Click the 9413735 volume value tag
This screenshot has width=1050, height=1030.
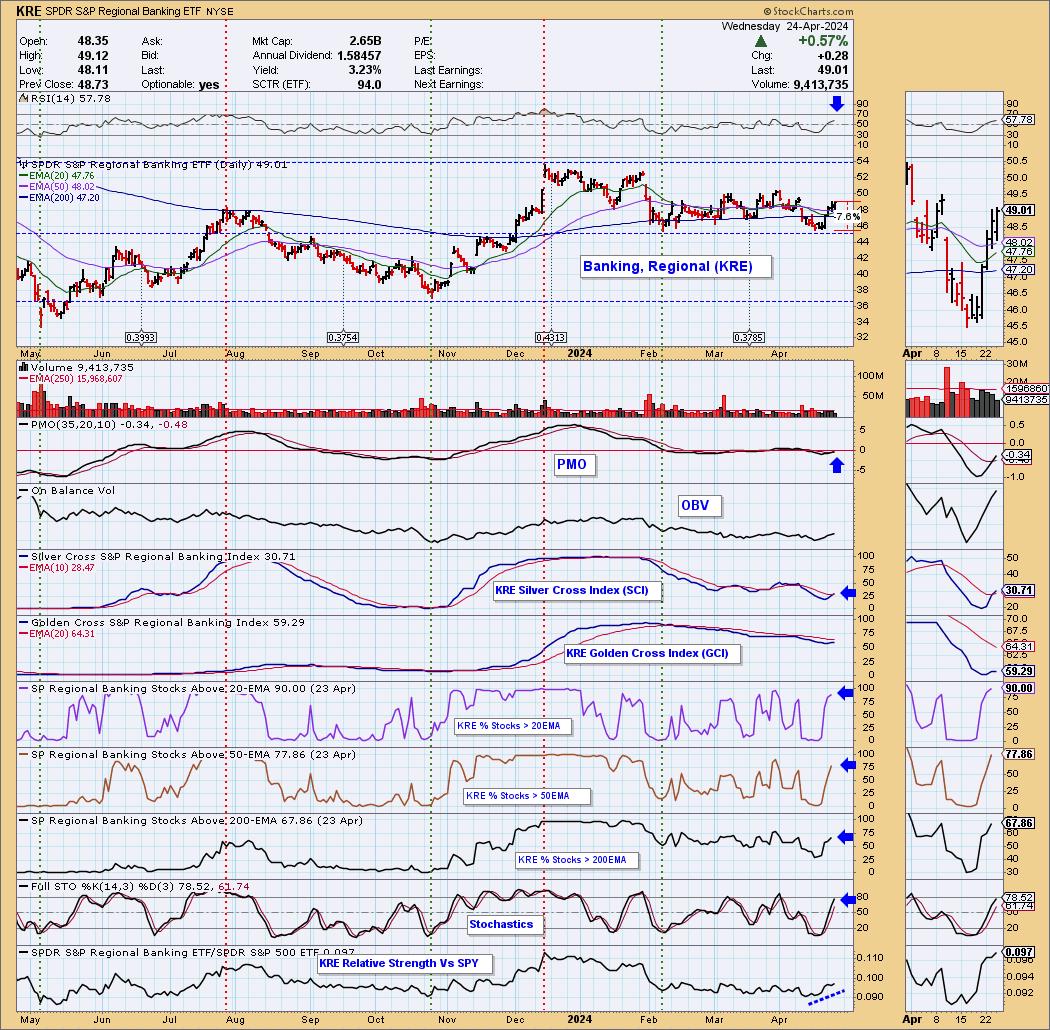coord(1027,399)
